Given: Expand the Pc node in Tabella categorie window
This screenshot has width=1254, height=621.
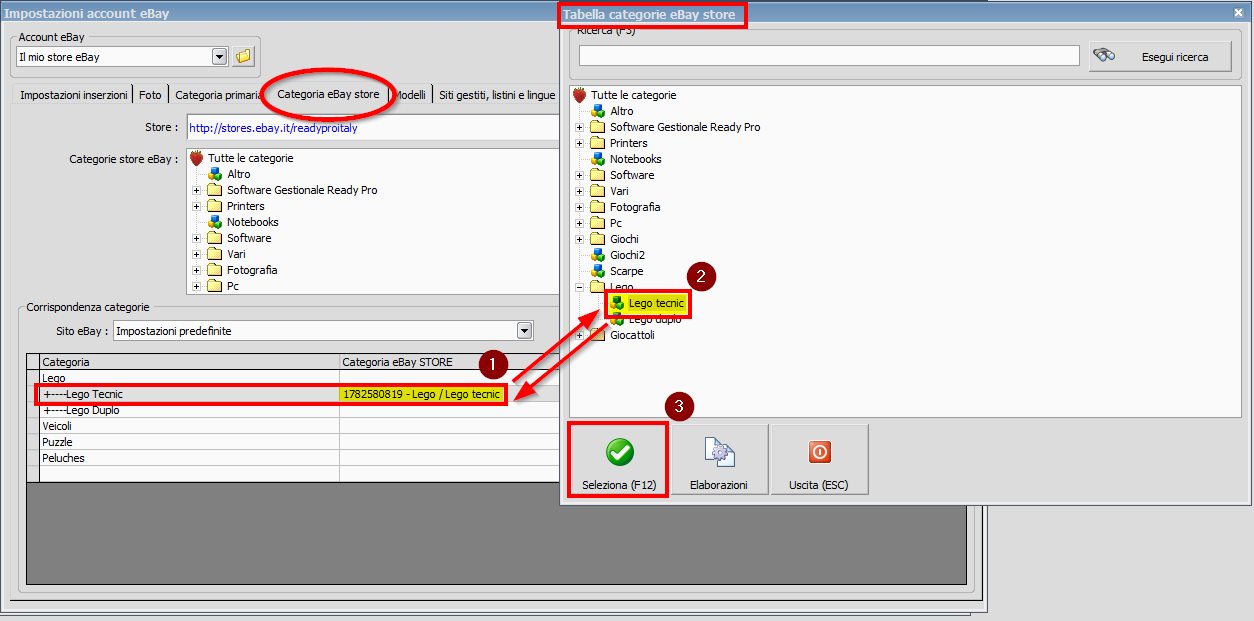Looking at the screenshot, I should 580,223.
